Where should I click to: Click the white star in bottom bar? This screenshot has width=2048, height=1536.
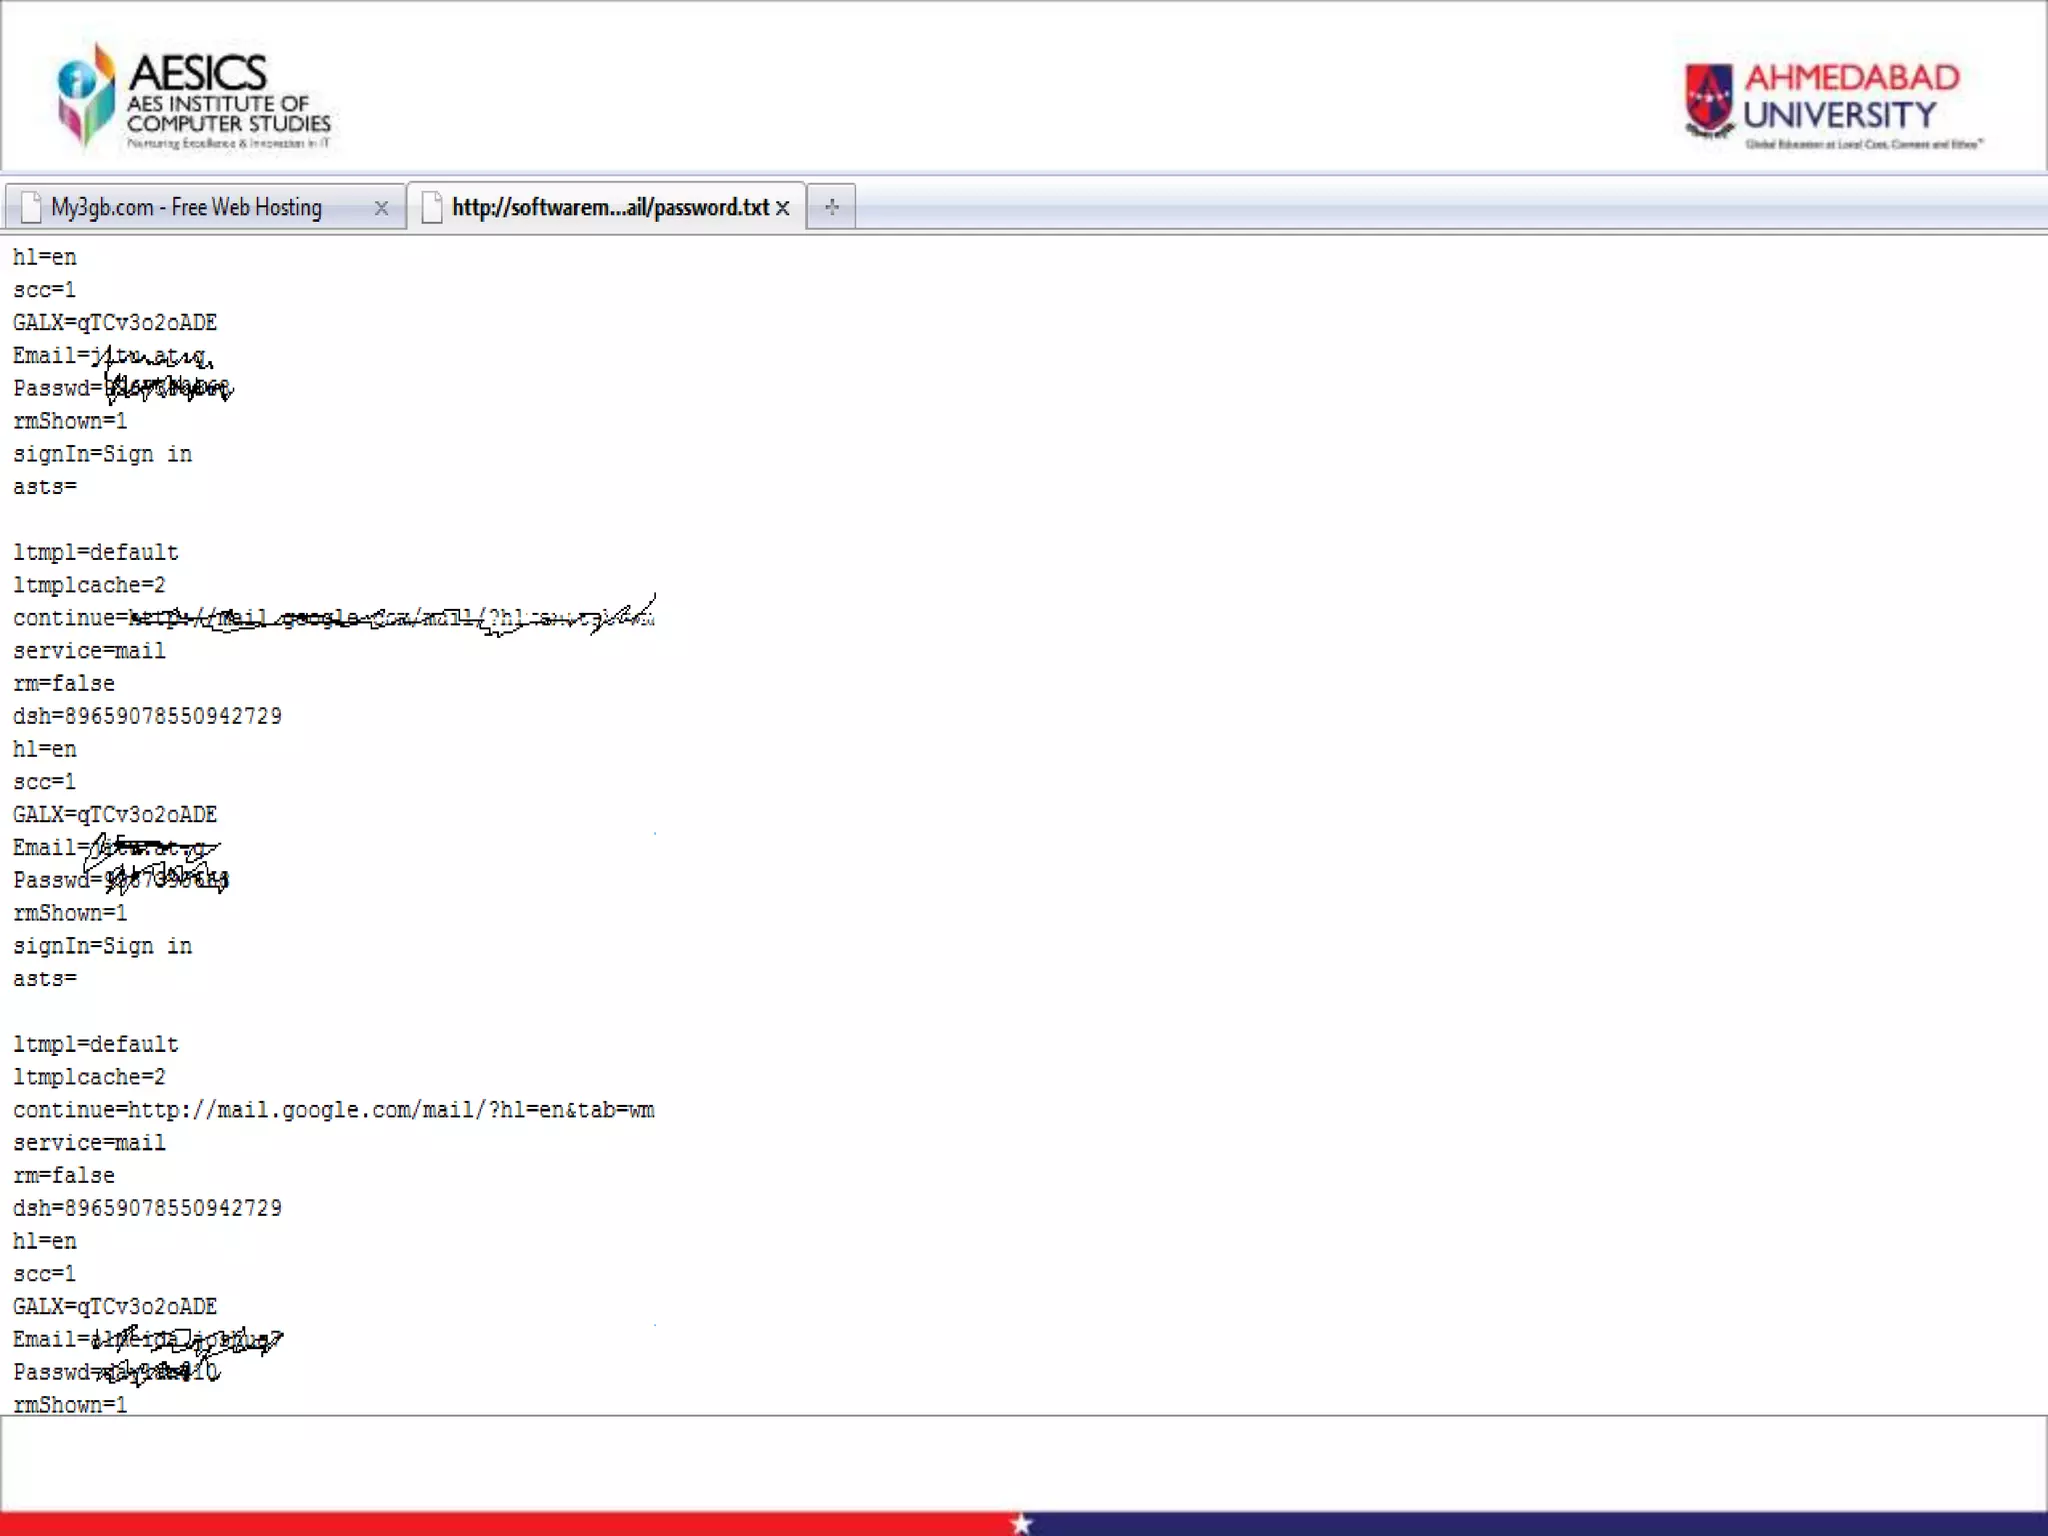pyautogui.click(x=1021, y=1523)
